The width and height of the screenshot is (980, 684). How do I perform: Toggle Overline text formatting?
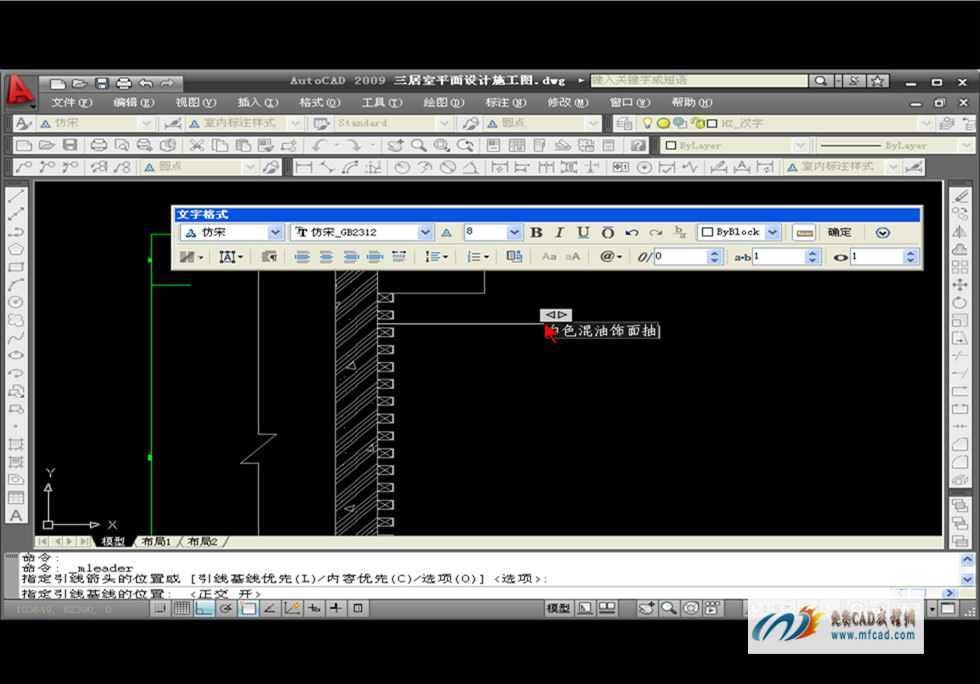point(608,233)
